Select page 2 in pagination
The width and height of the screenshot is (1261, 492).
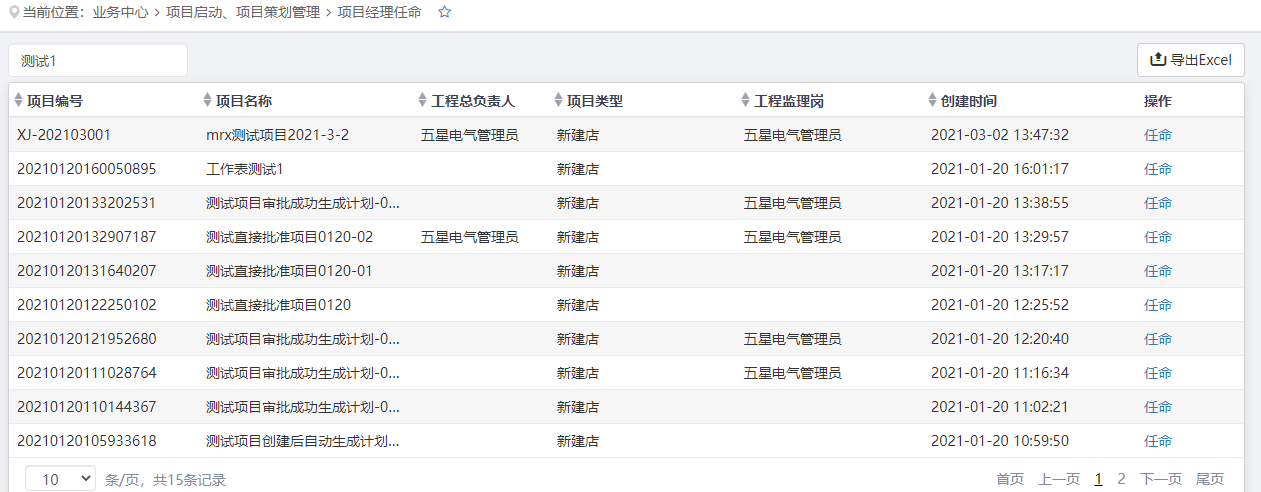point(1122,479)
